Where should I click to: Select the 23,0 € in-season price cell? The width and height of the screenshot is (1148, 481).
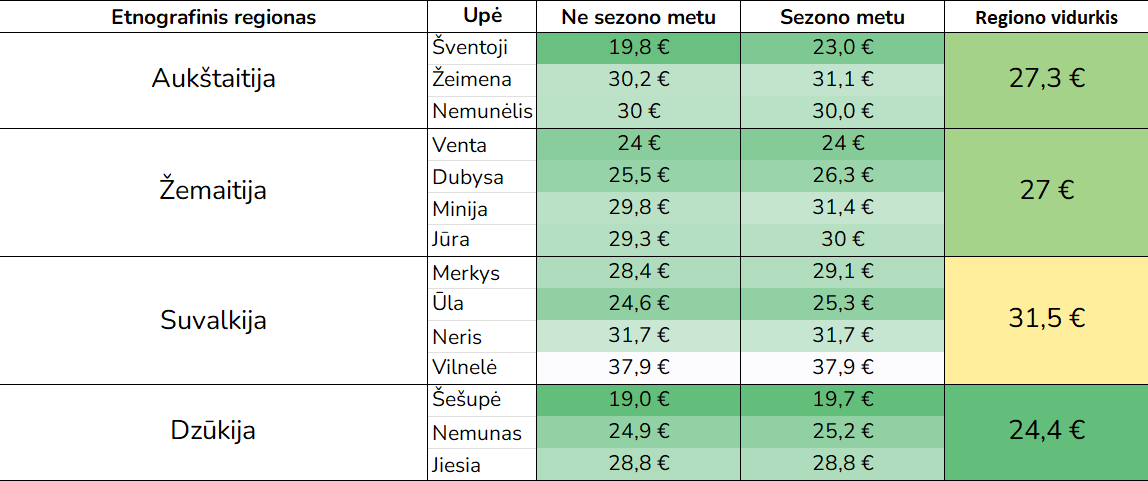(x=842, y=47)
